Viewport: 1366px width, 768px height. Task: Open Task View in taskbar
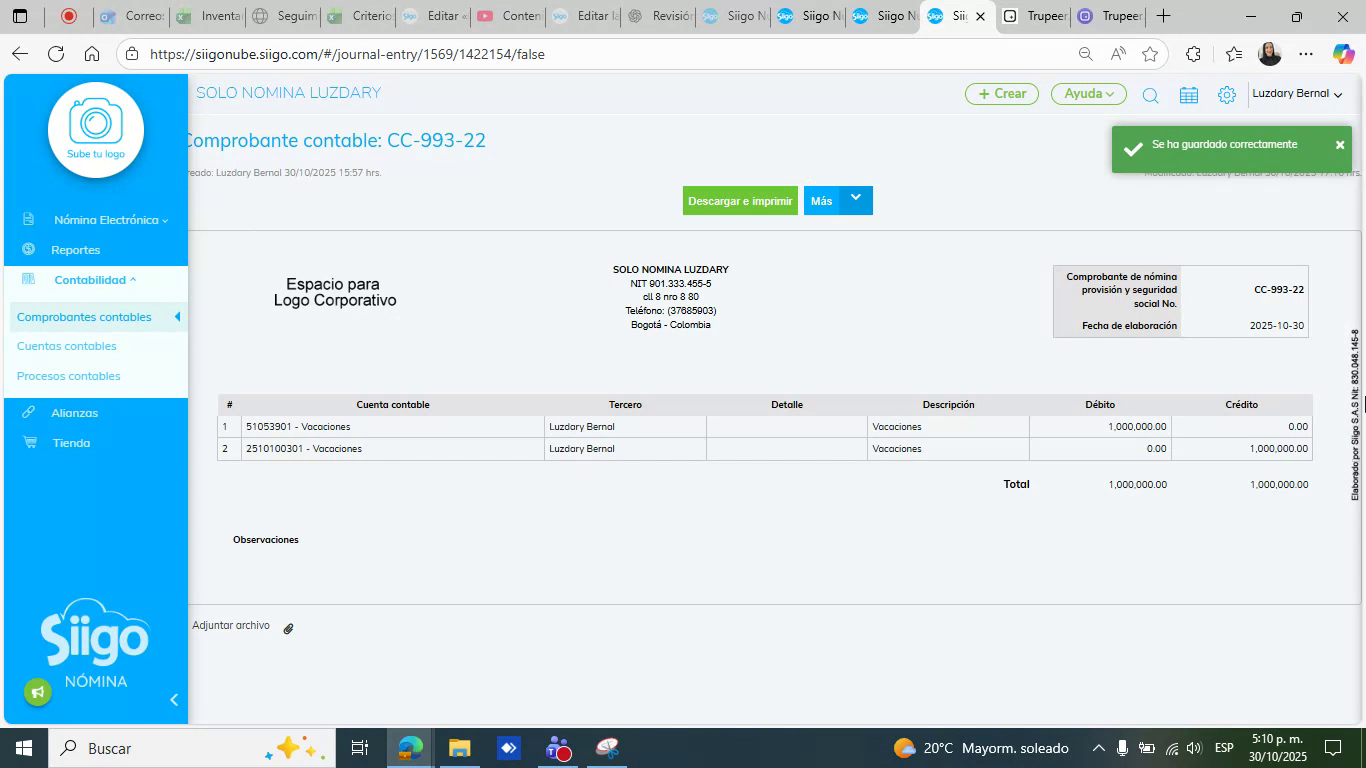(x=360, y=748)
